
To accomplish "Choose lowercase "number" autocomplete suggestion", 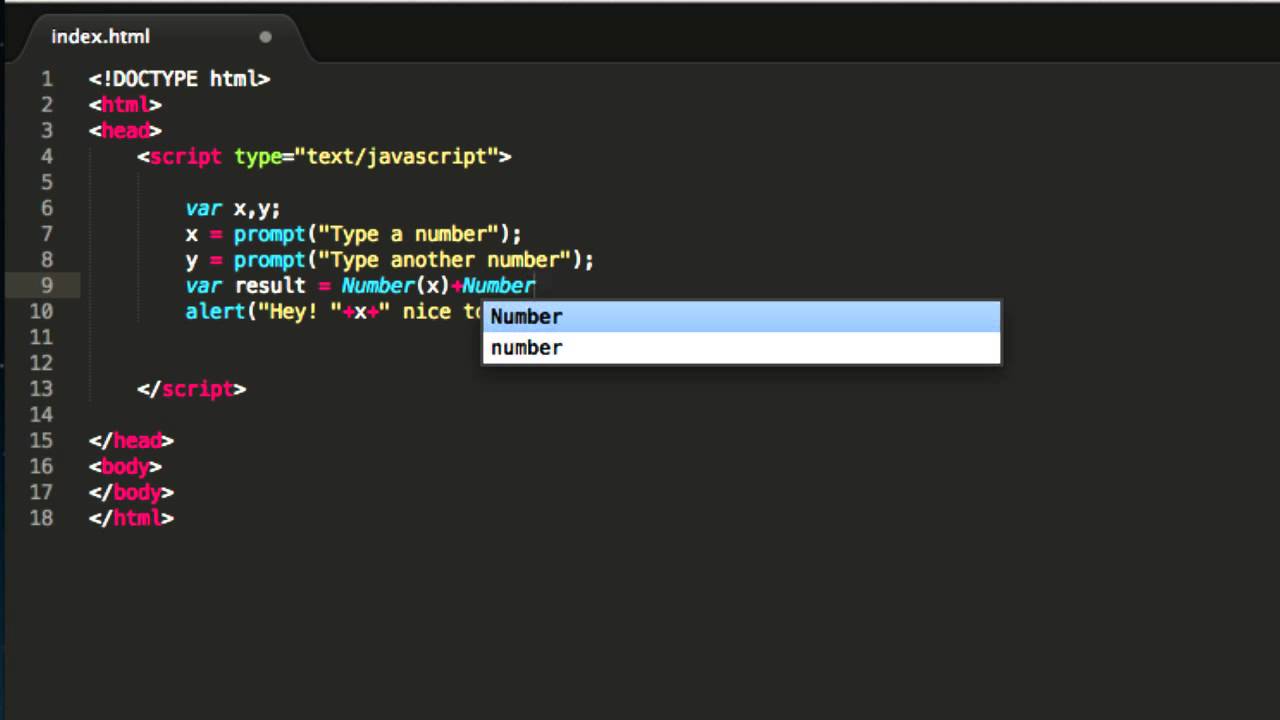I will [x=741, y=347].
